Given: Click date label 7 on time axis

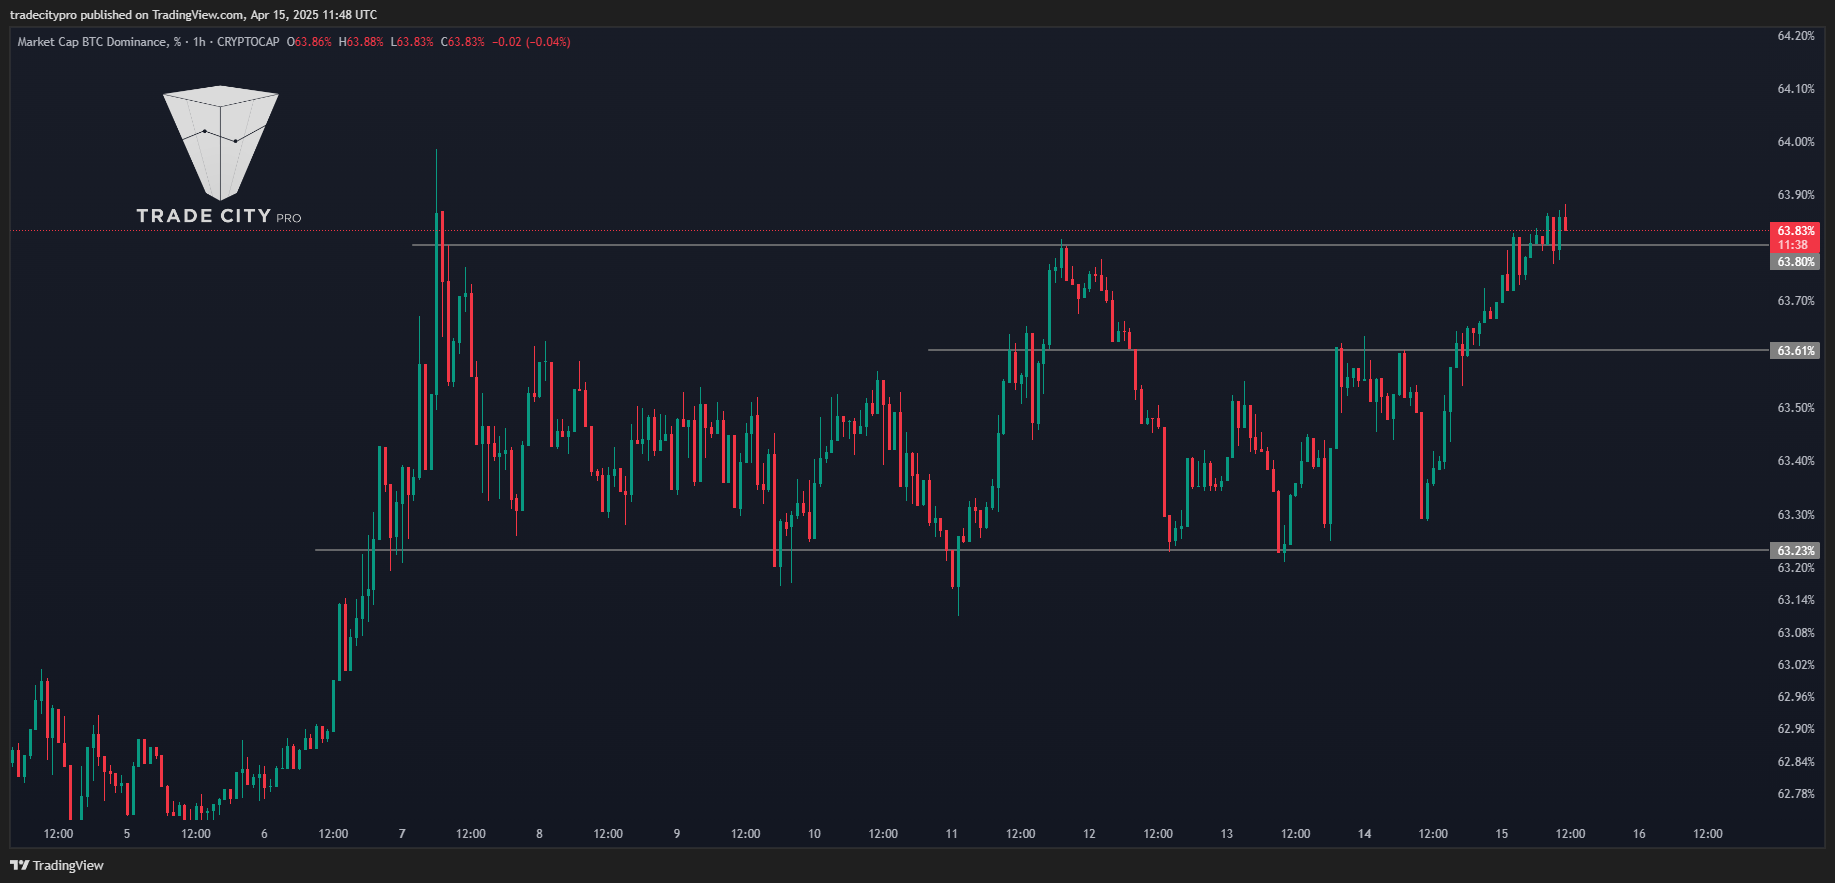Looking at the screenshot, I should [x=402, y=834].
